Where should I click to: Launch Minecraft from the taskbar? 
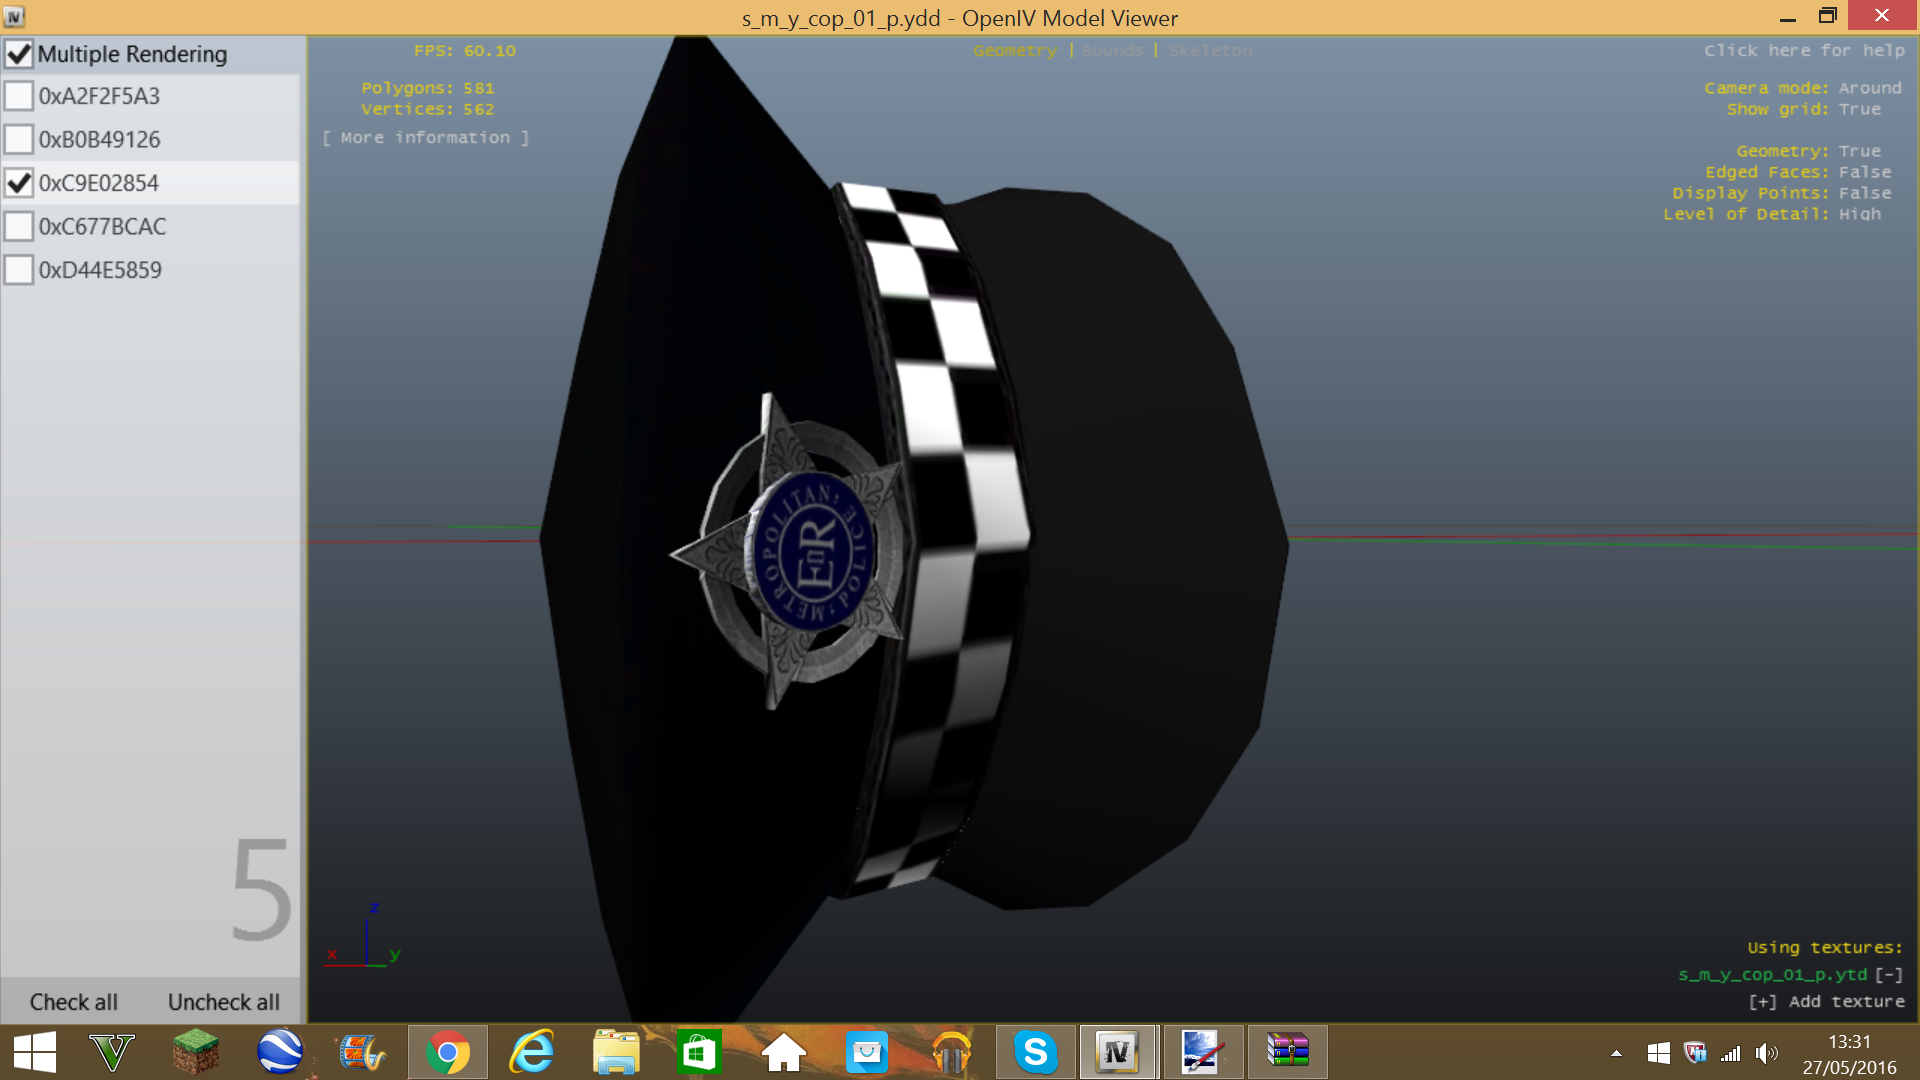click(195, 1052)
